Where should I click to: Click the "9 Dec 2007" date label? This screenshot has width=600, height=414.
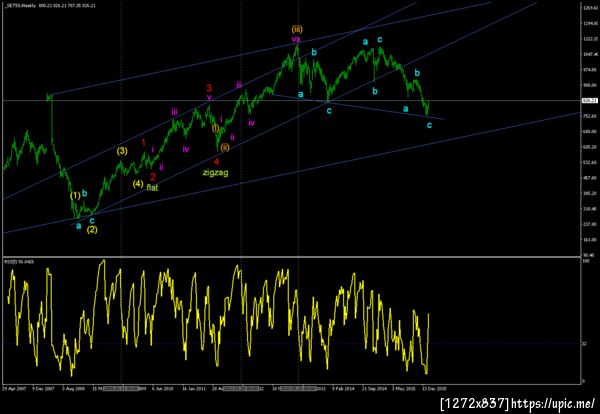43,388
